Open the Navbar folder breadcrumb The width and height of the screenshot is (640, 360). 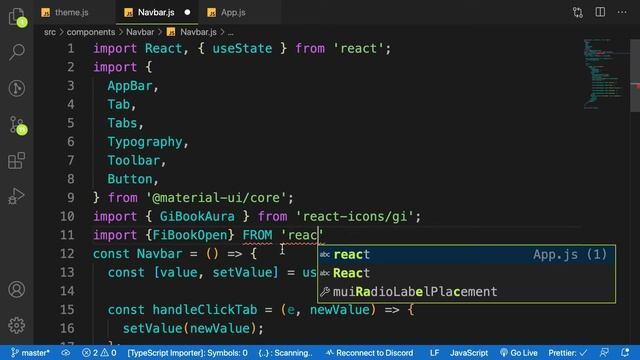(x=140, y=32)
